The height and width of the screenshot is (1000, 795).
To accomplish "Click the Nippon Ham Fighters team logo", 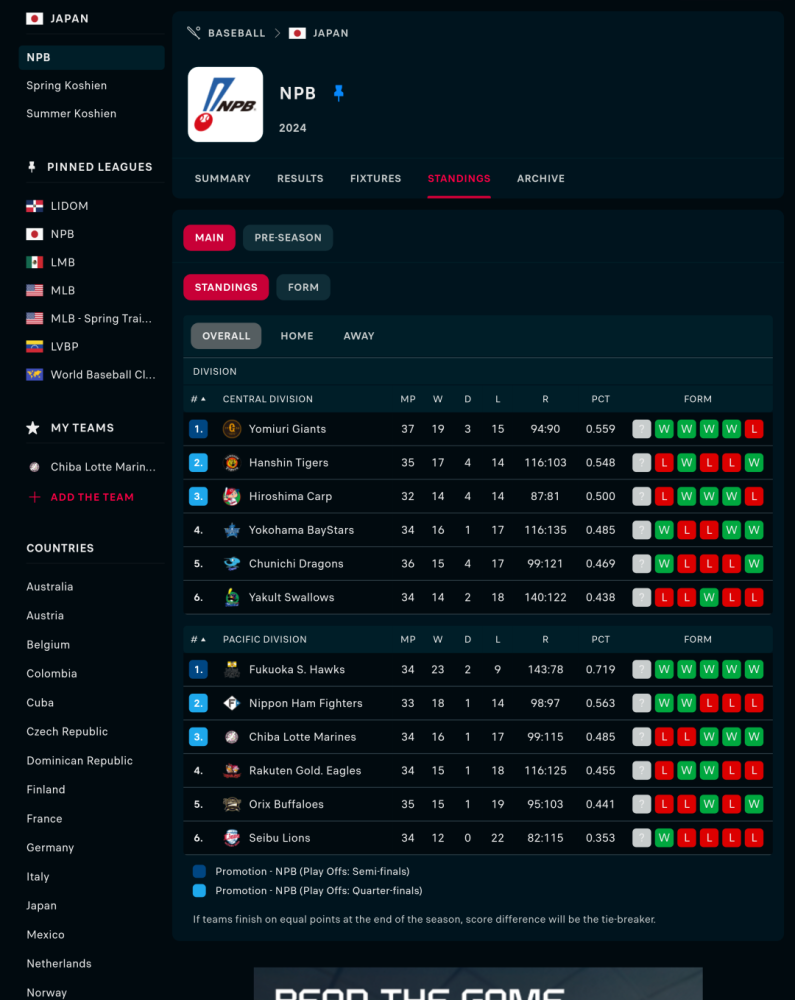I will tap(231, 703).
